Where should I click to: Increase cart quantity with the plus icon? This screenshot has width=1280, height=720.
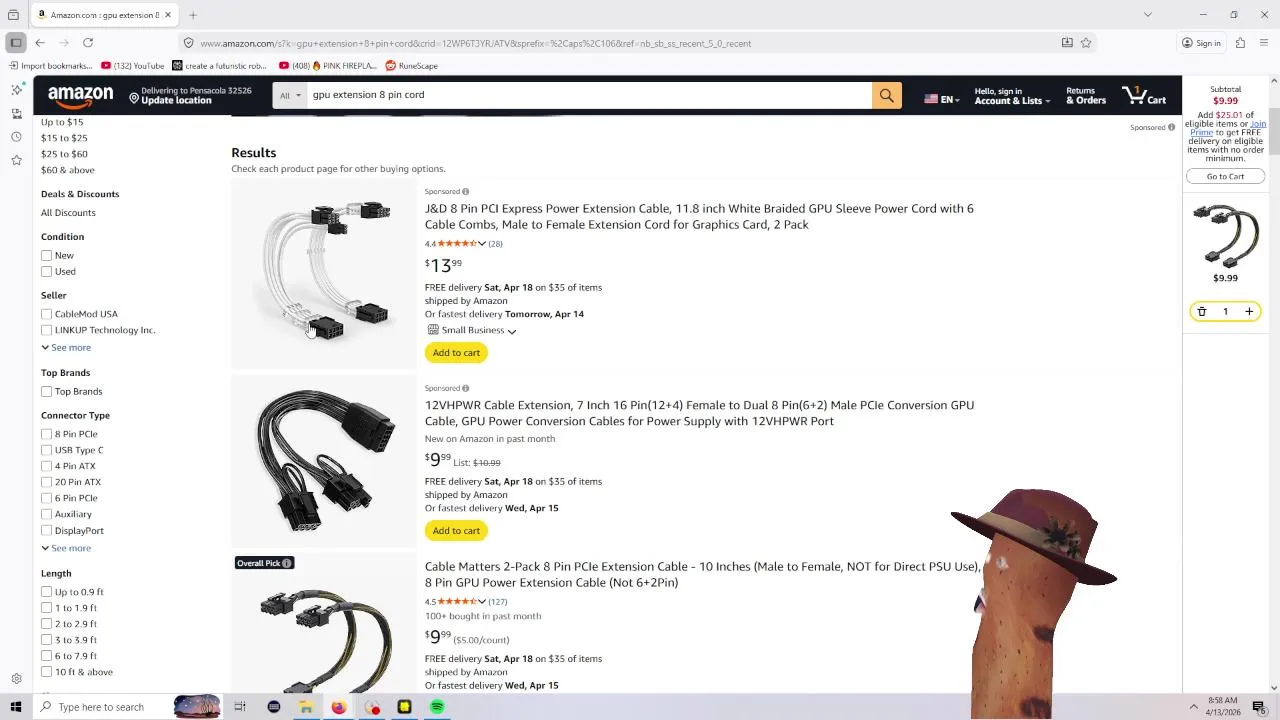pyautogui.click(x=1249, y=312)
